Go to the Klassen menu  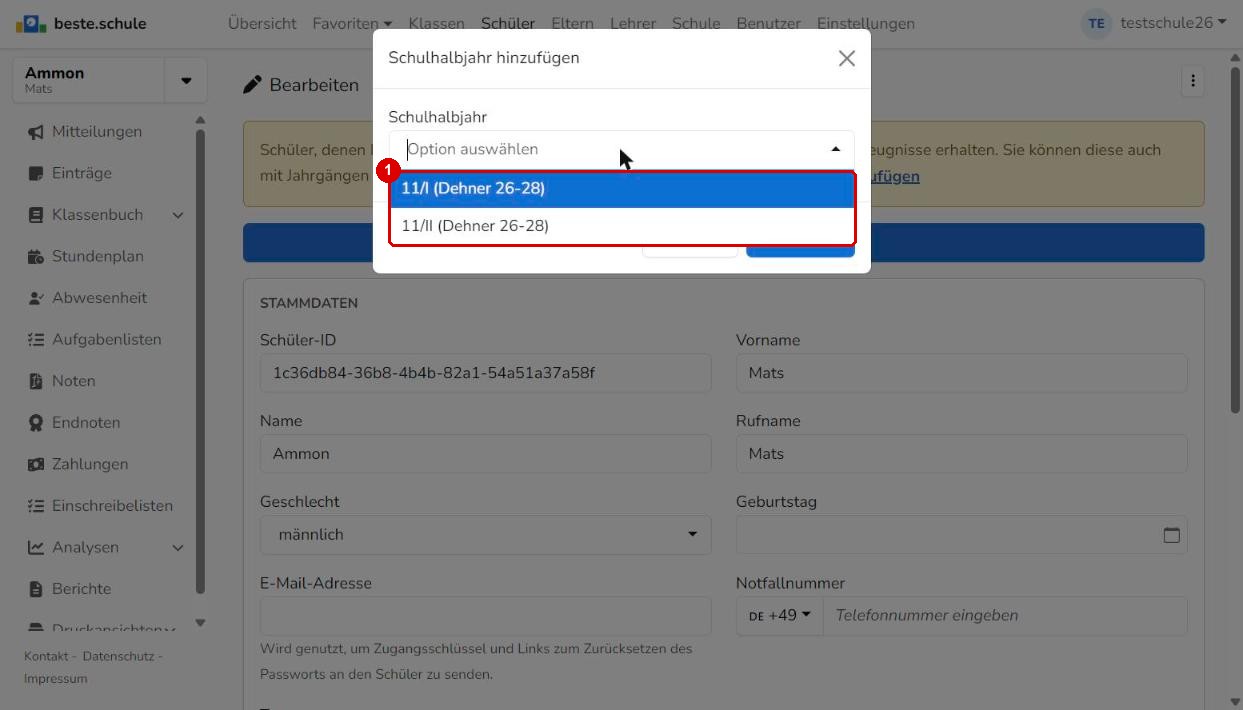437,23
